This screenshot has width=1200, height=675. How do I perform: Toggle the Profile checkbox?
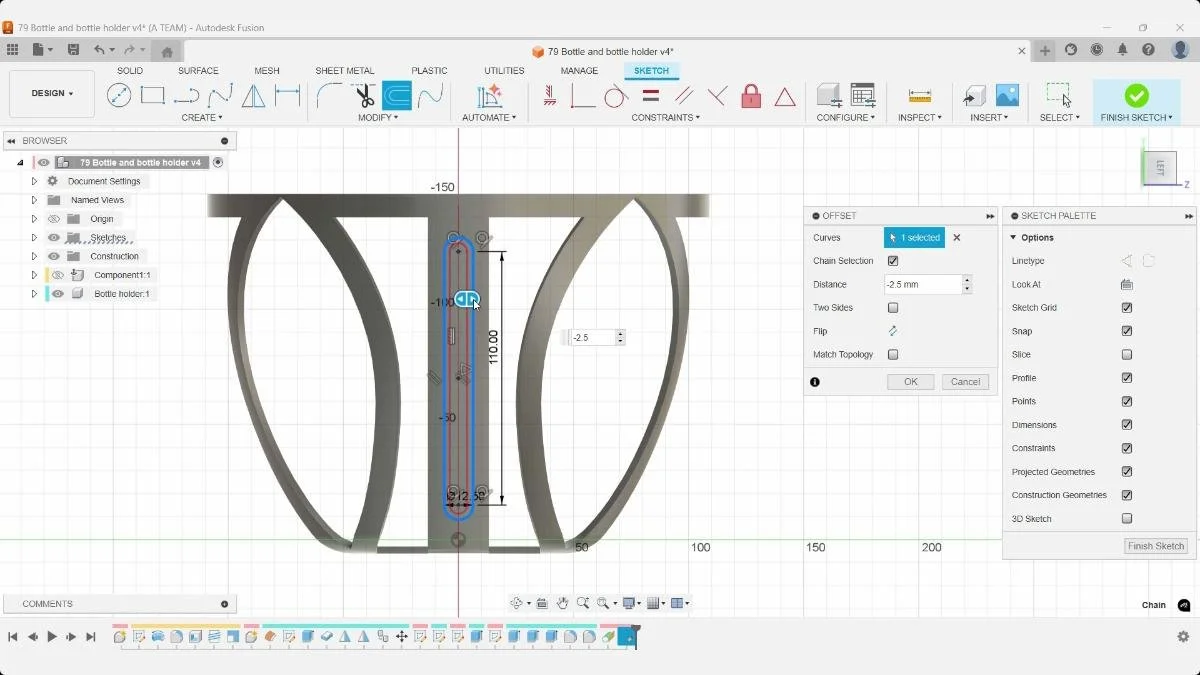[1127, 378]
